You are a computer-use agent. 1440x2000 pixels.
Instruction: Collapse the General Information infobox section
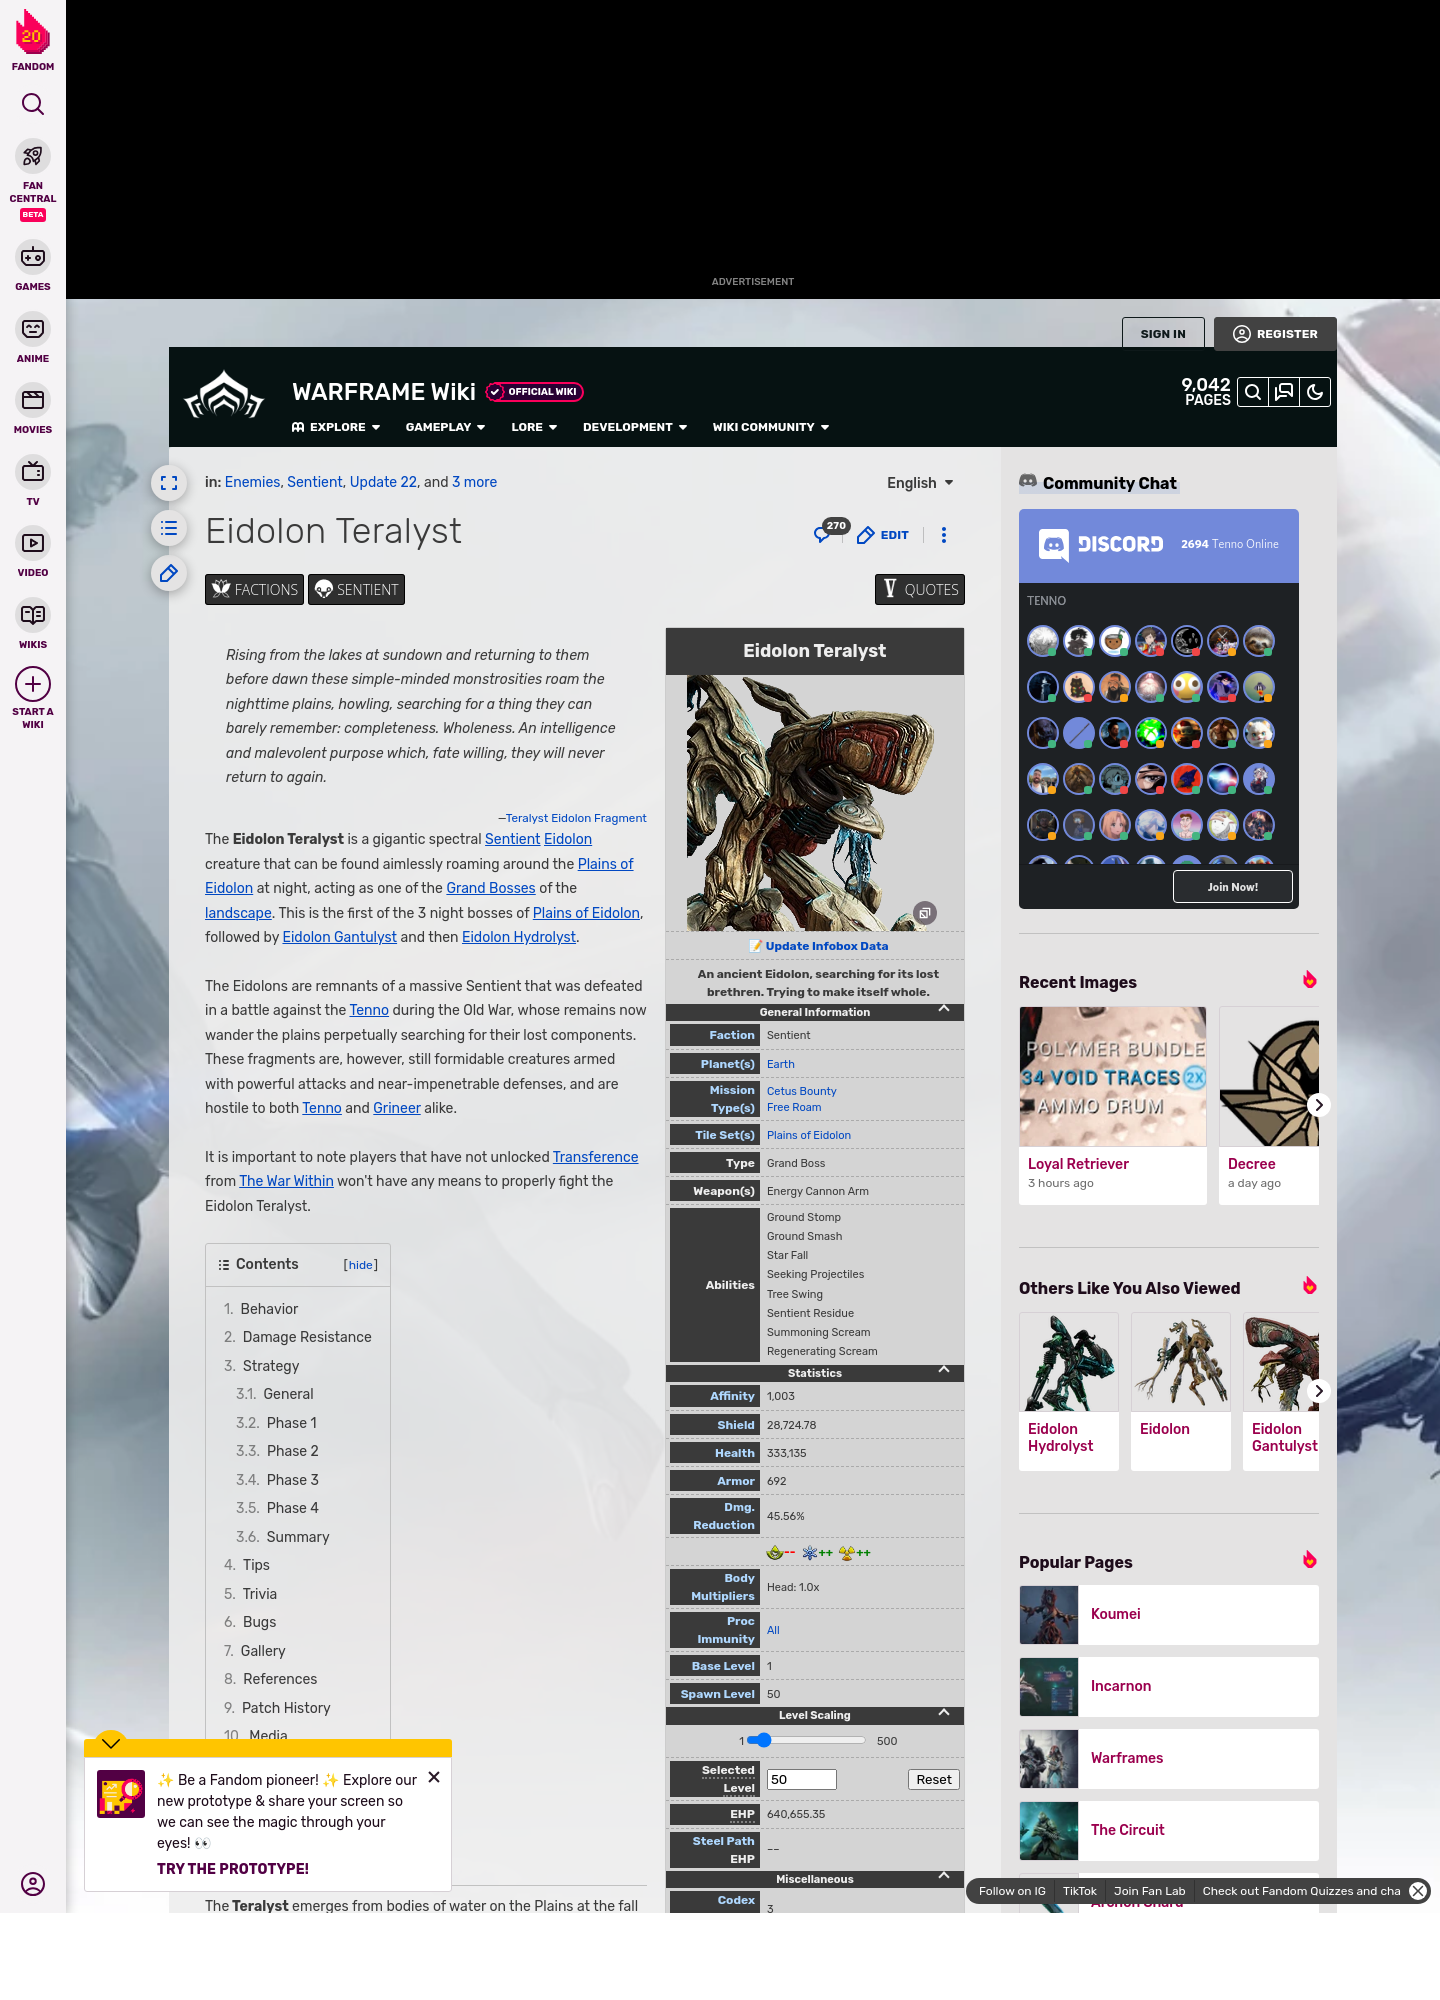tap(944, 1010)
